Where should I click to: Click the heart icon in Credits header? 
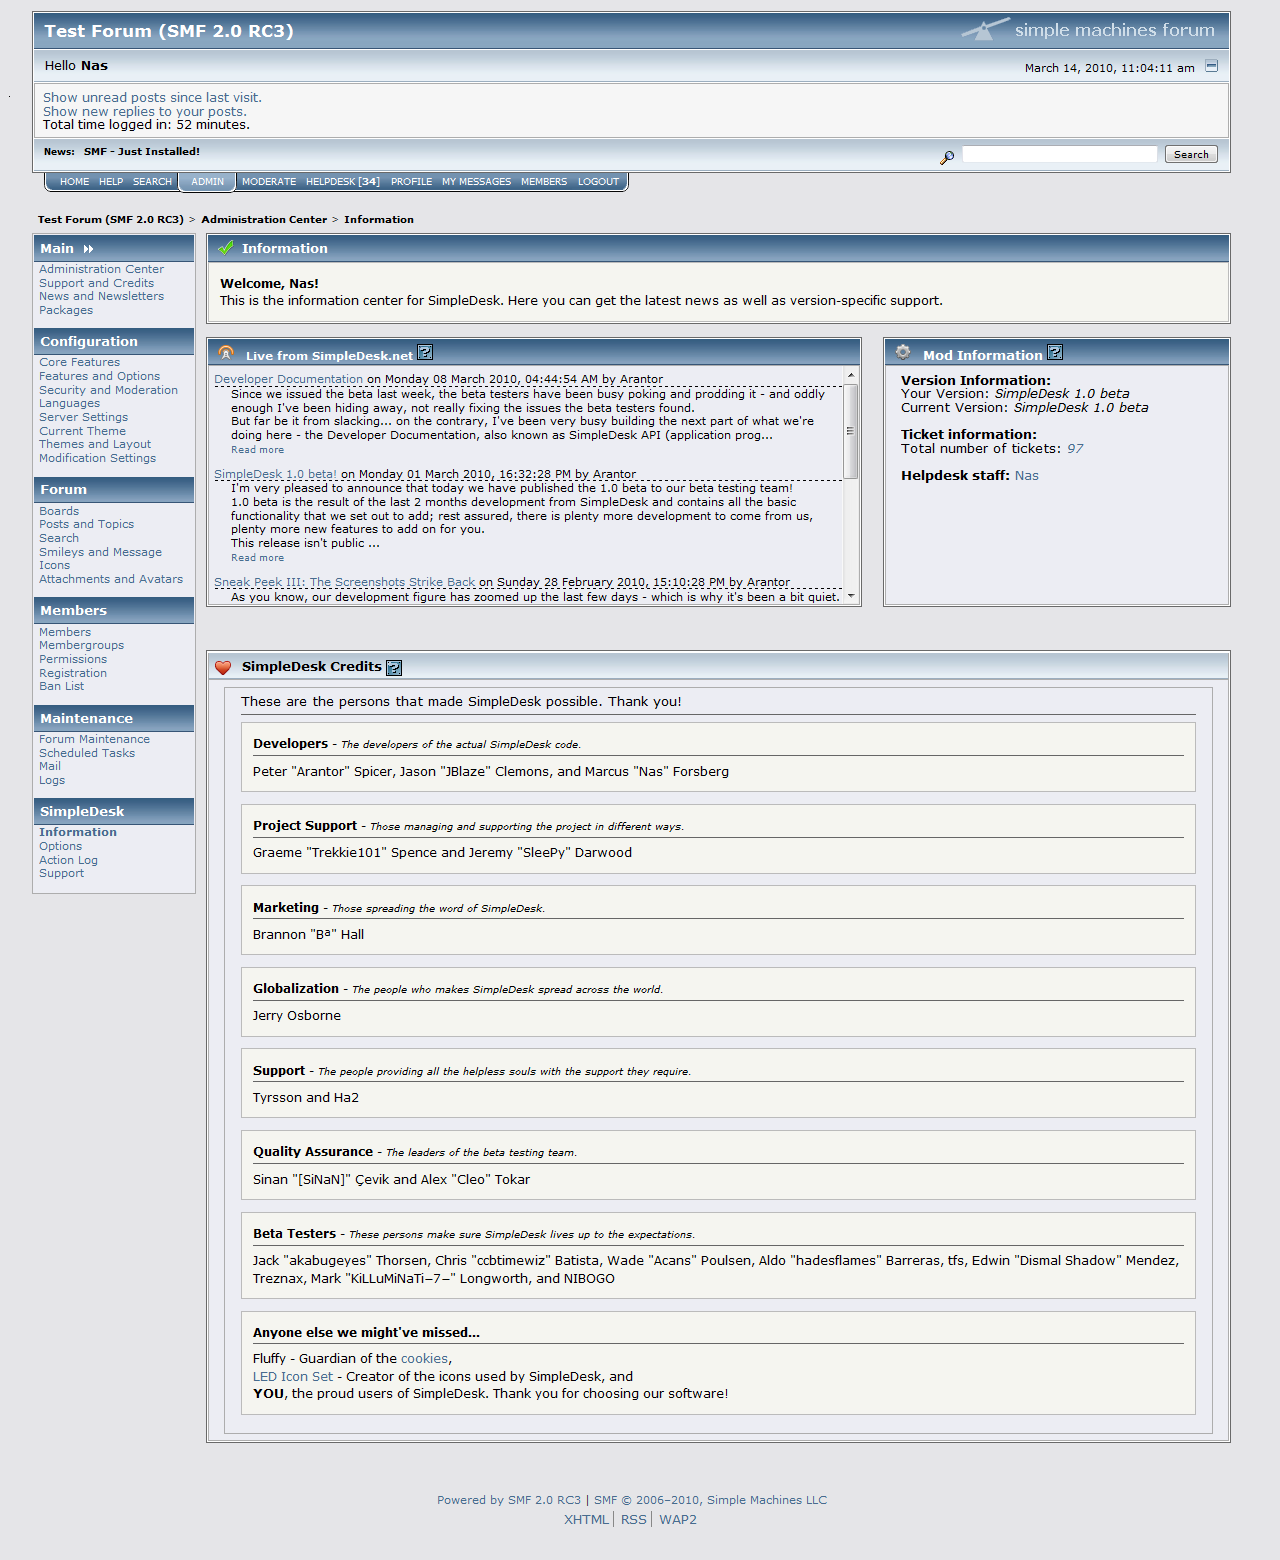click(223, 667)
